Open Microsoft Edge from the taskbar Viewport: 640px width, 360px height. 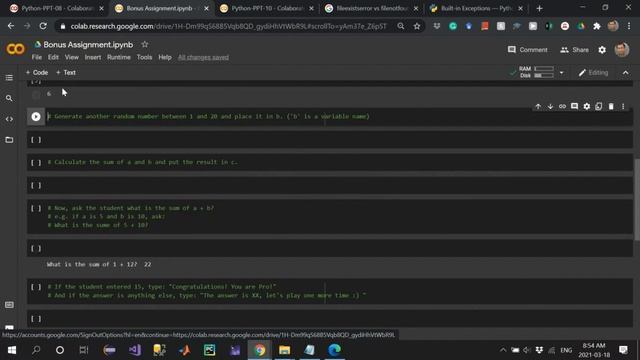coord(334,350)
